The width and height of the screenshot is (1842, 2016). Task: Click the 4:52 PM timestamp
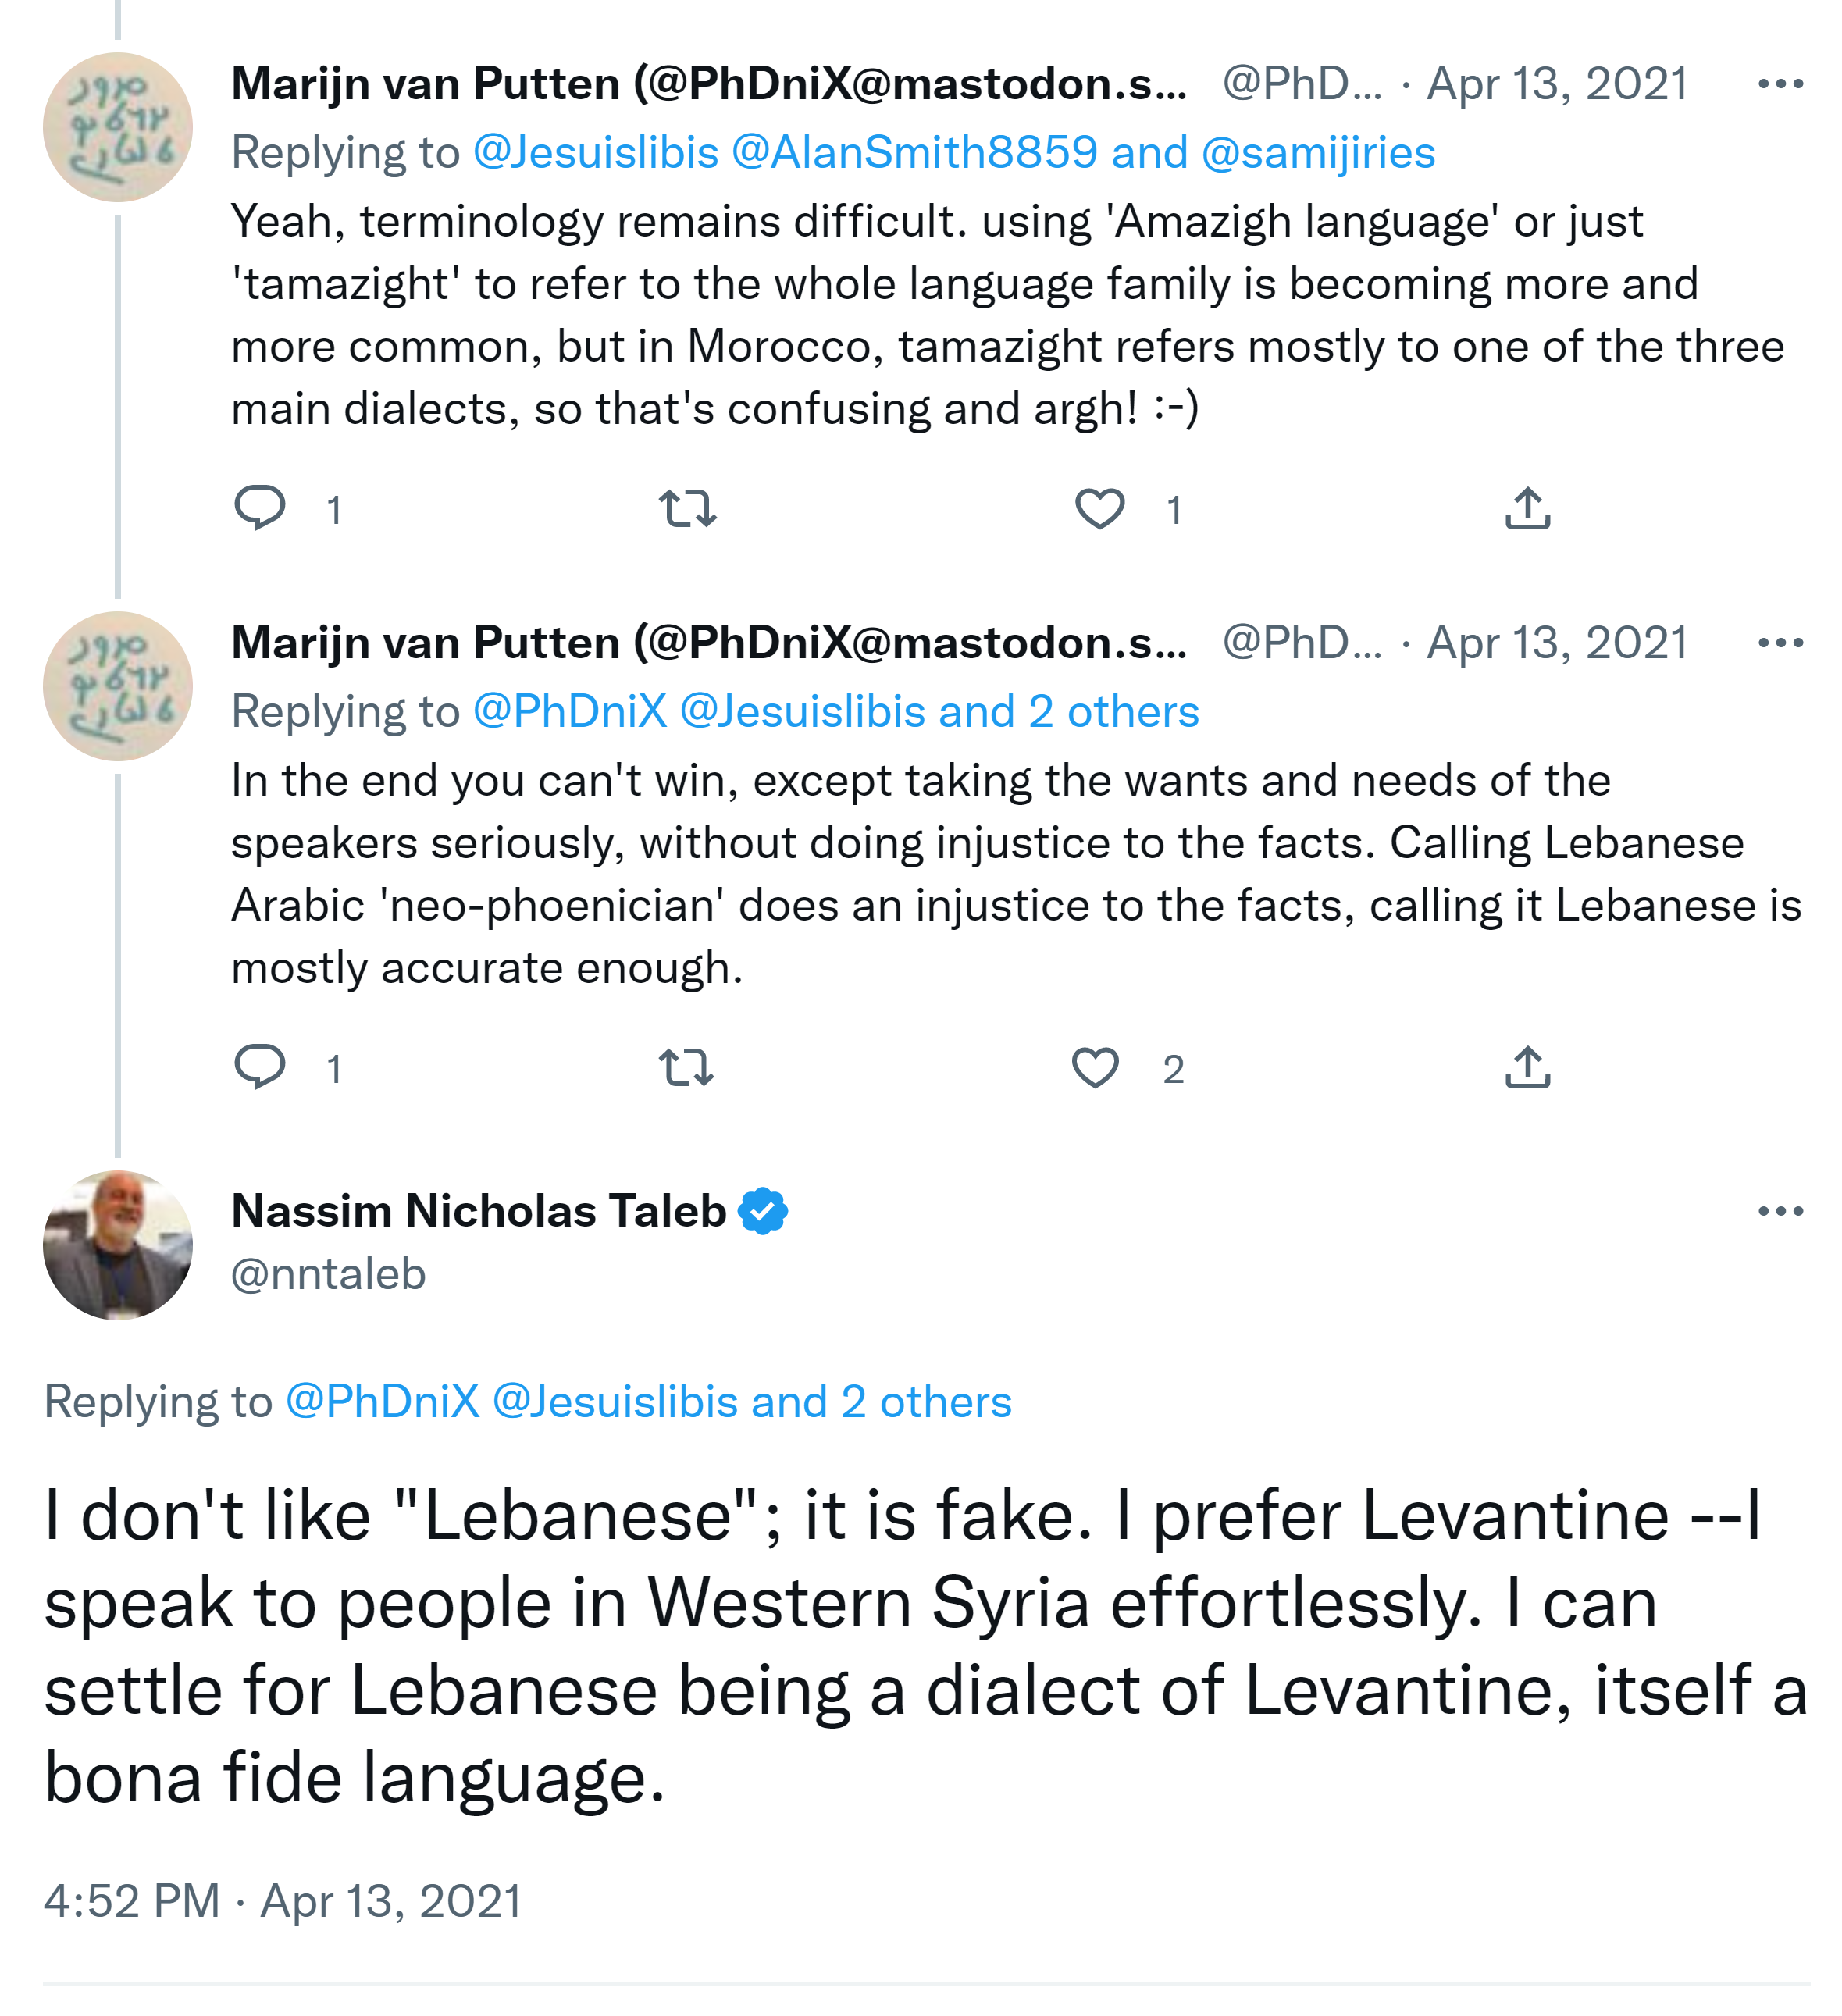[131, 1900]
